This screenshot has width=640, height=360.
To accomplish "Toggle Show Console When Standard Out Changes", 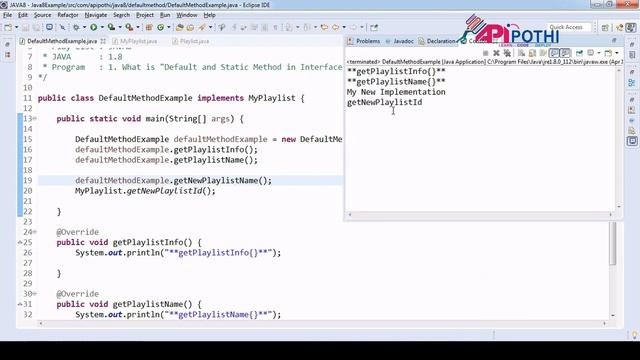I will (x=554, y=53).
